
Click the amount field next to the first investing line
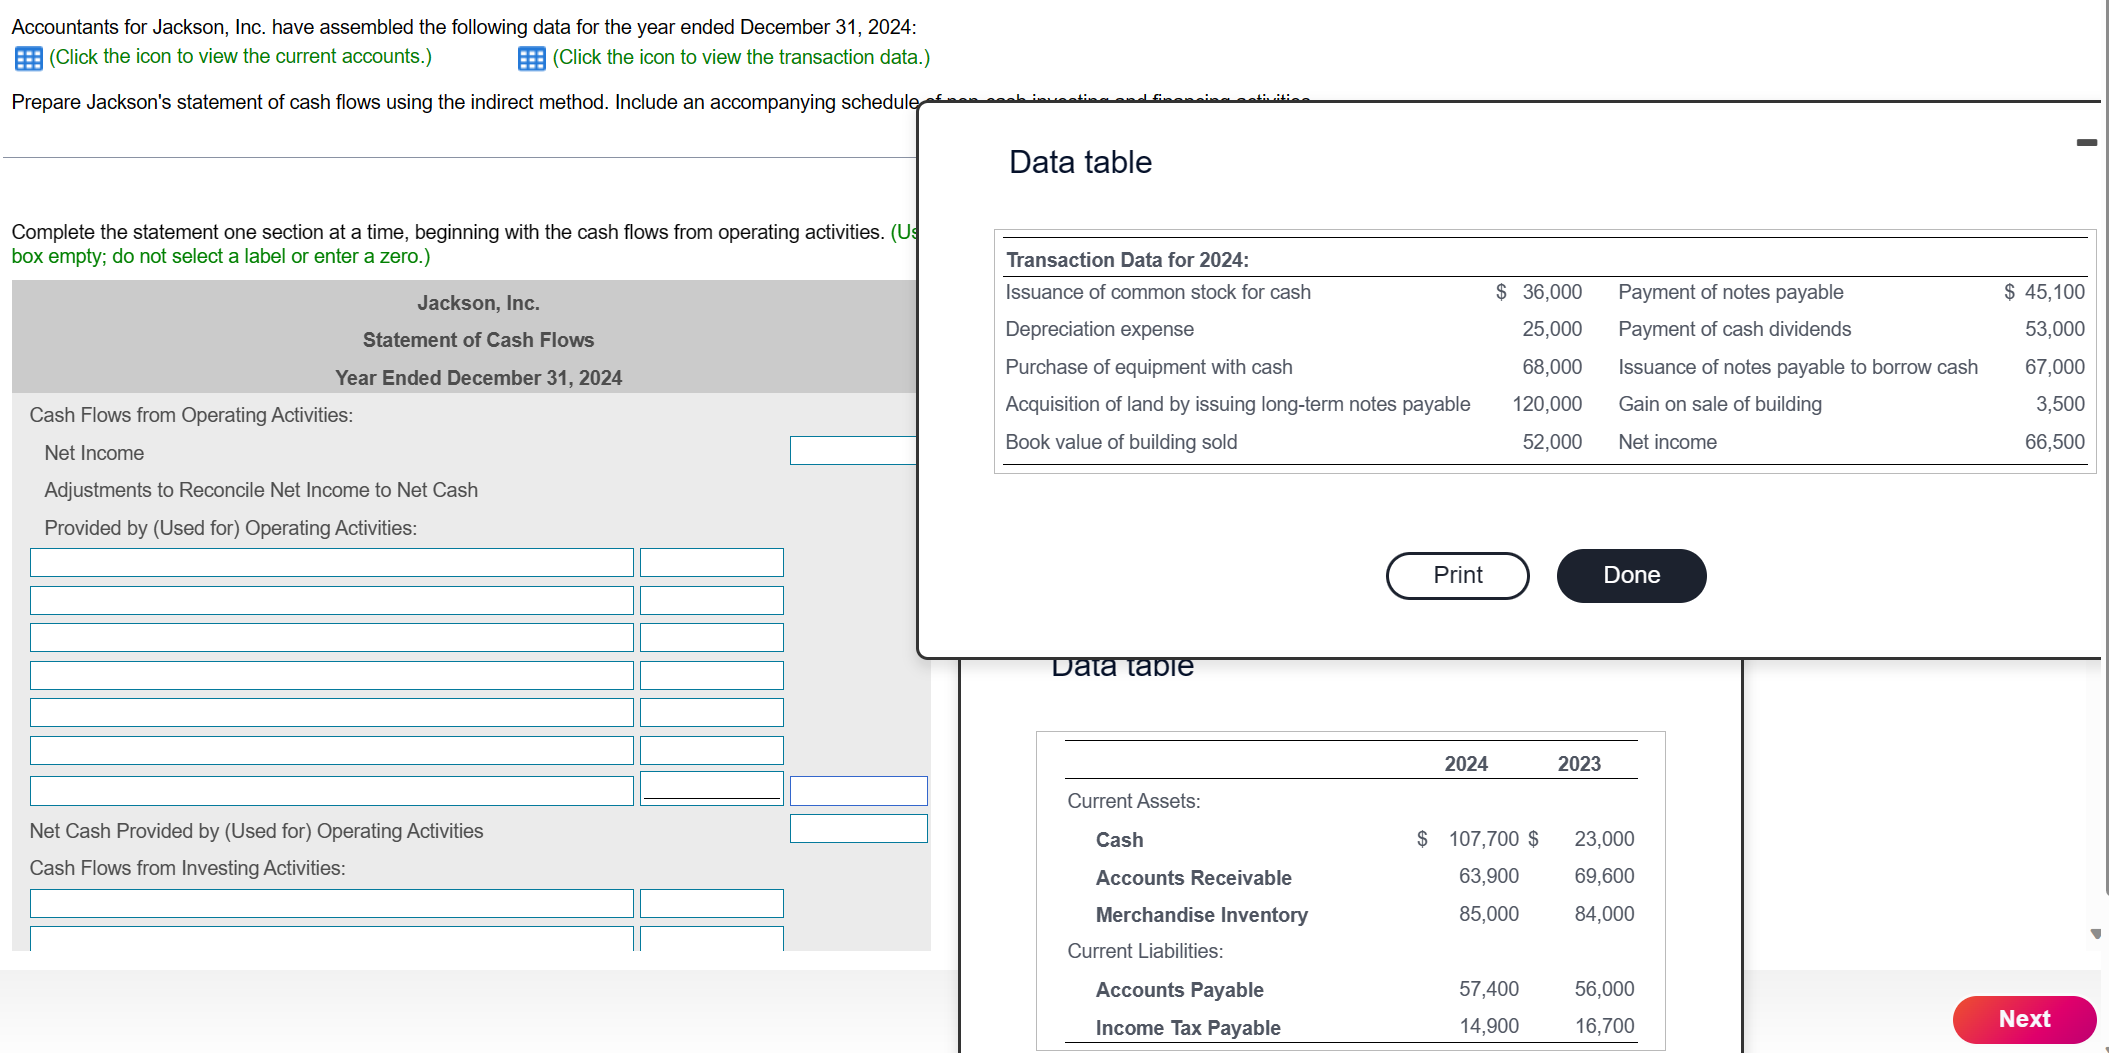[x=711, y=902]
